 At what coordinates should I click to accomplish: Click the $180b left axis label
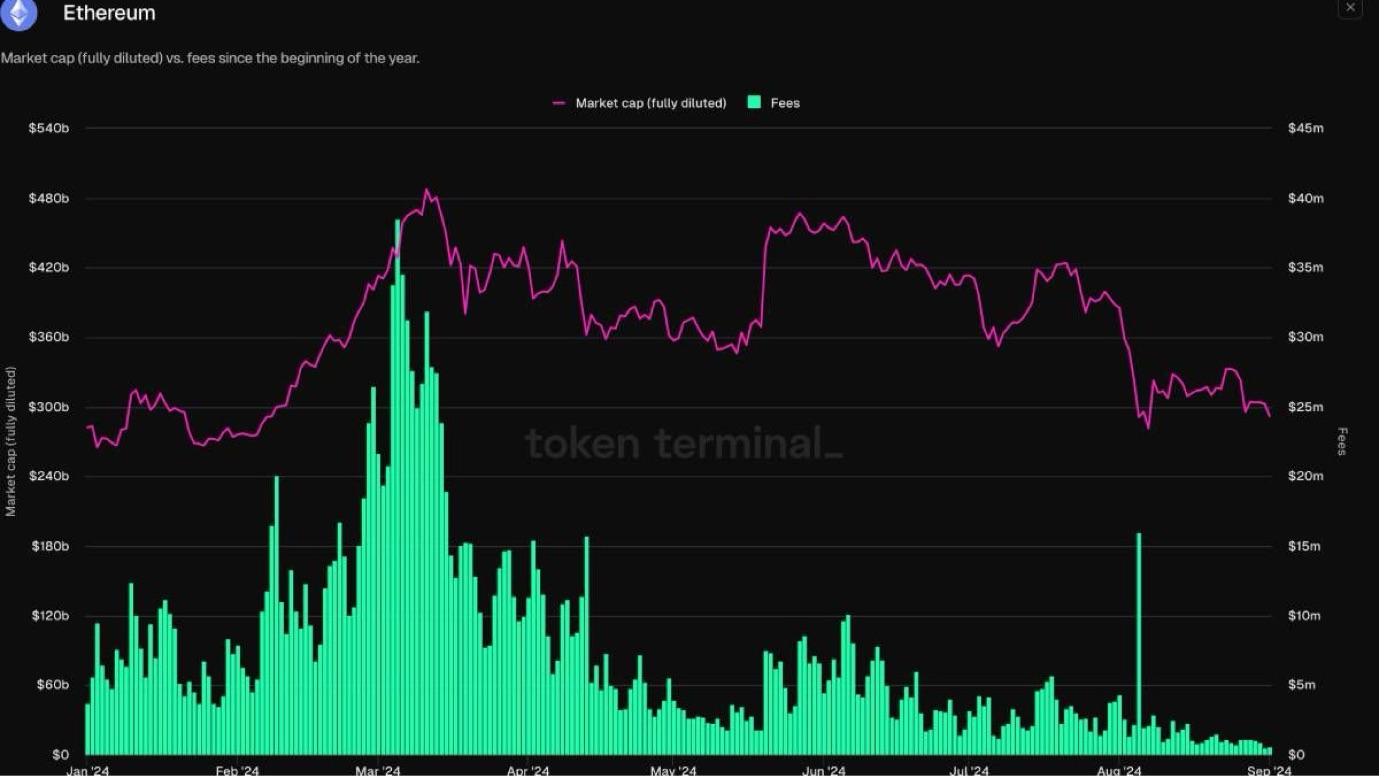coord(48,546)
